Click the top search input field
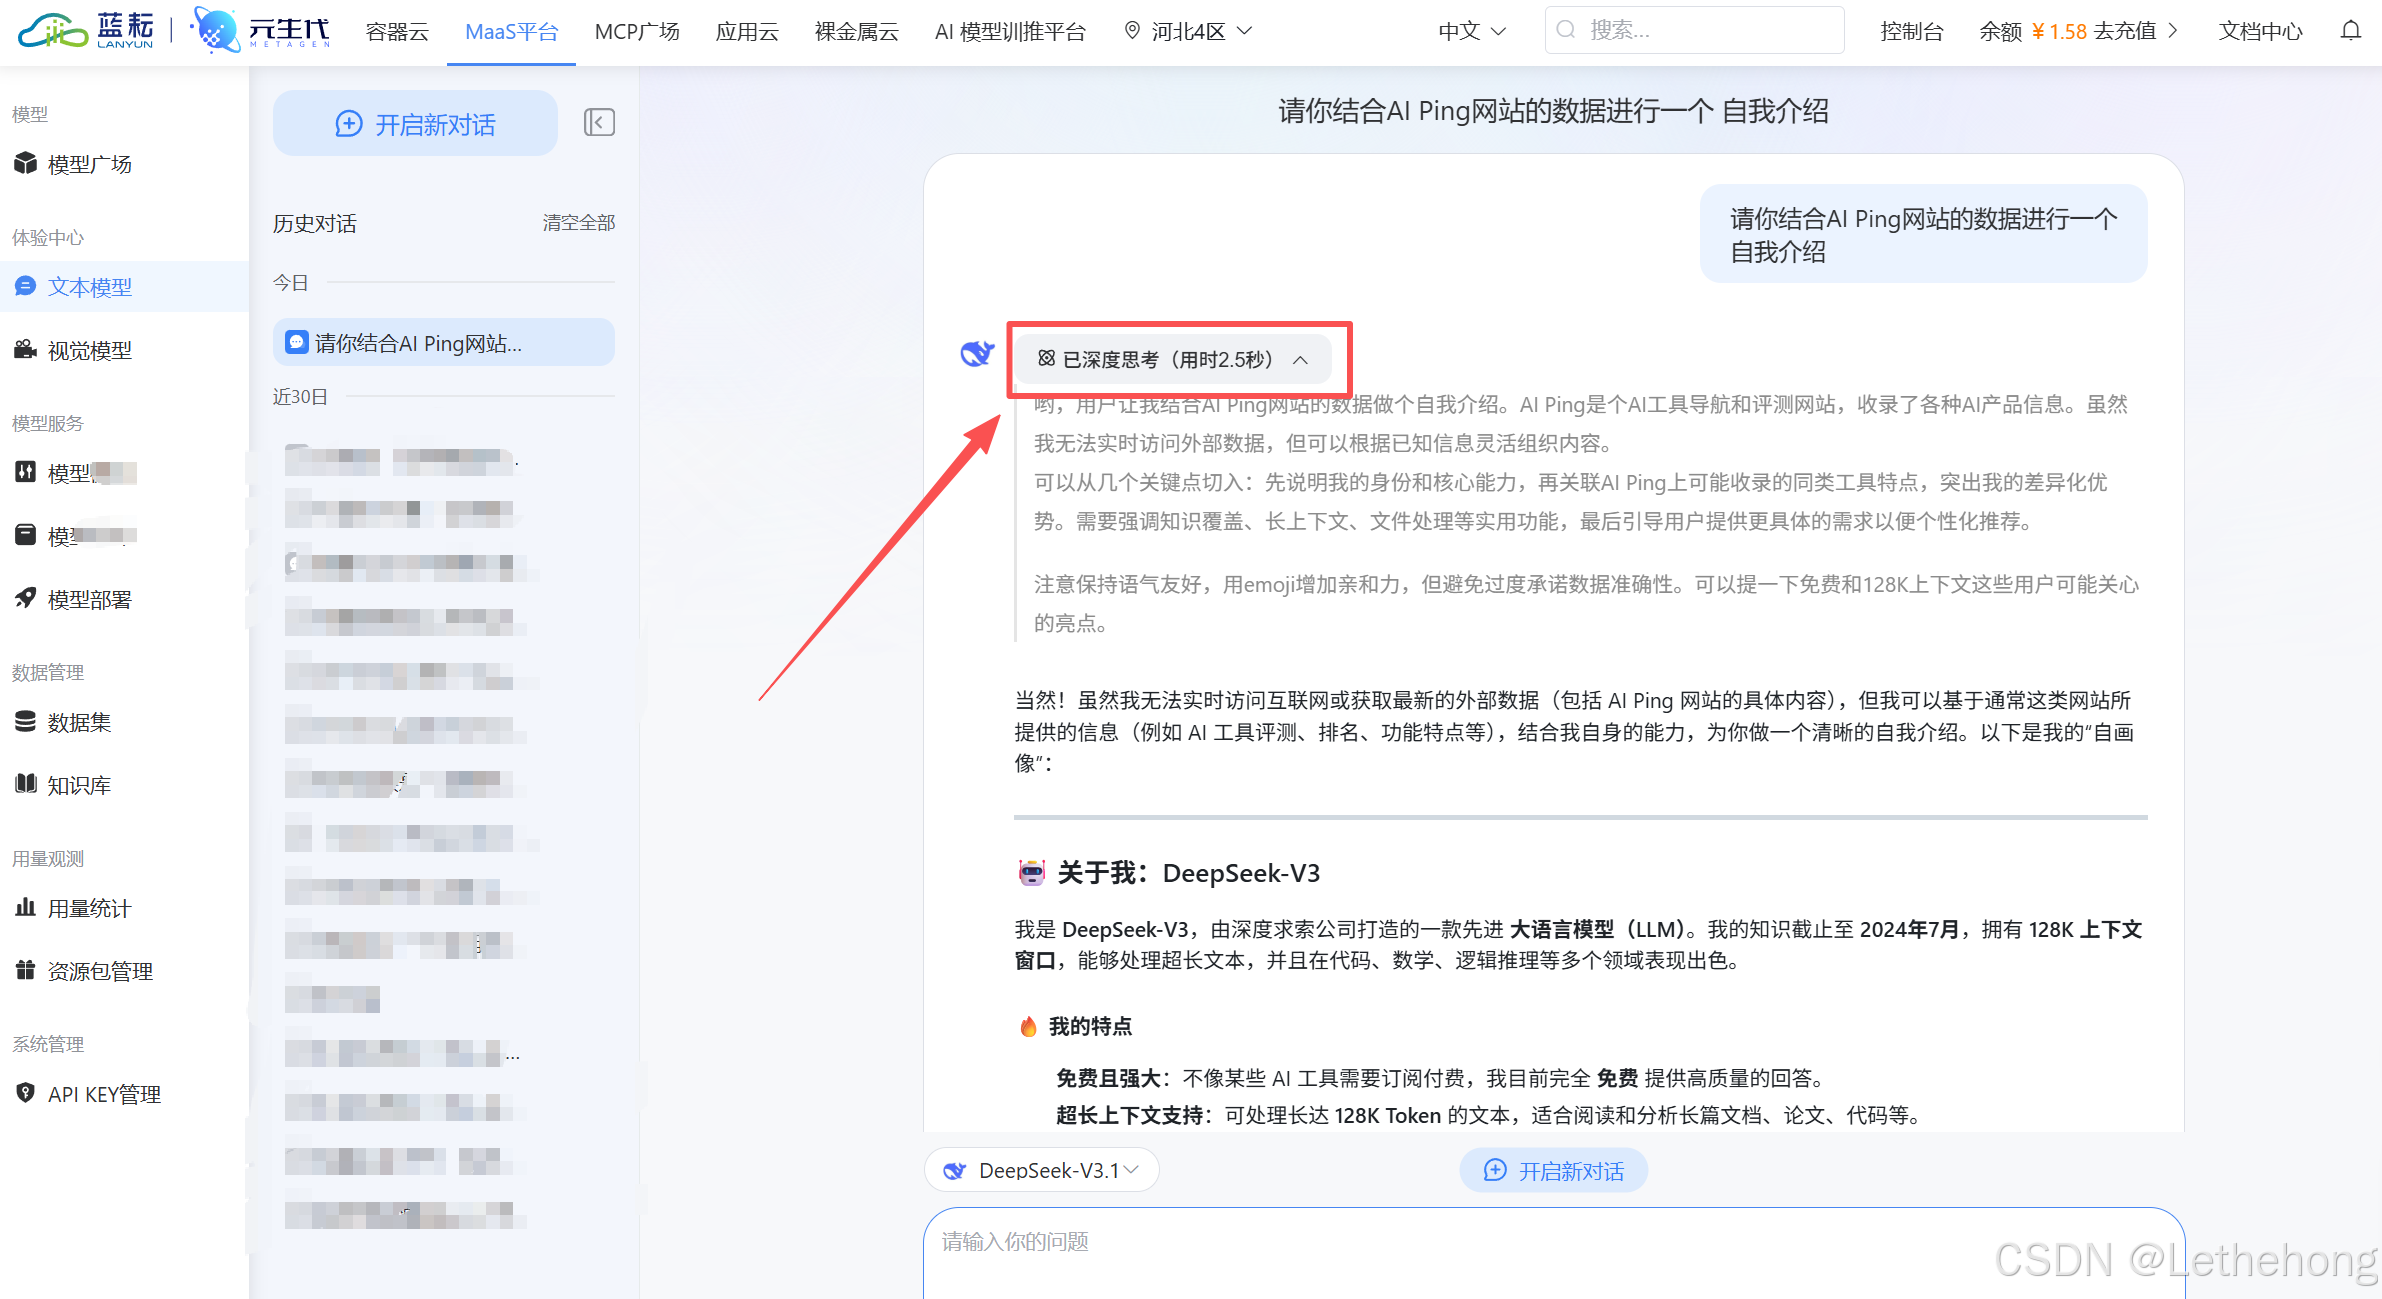 coord(1694,30)
